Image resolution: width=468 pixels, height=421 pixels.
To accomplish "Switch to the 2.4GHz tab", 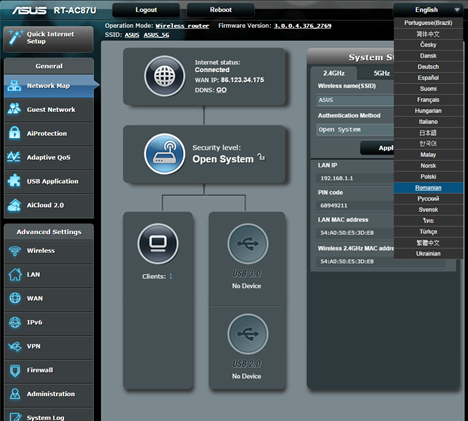I will tap(334, 73).
